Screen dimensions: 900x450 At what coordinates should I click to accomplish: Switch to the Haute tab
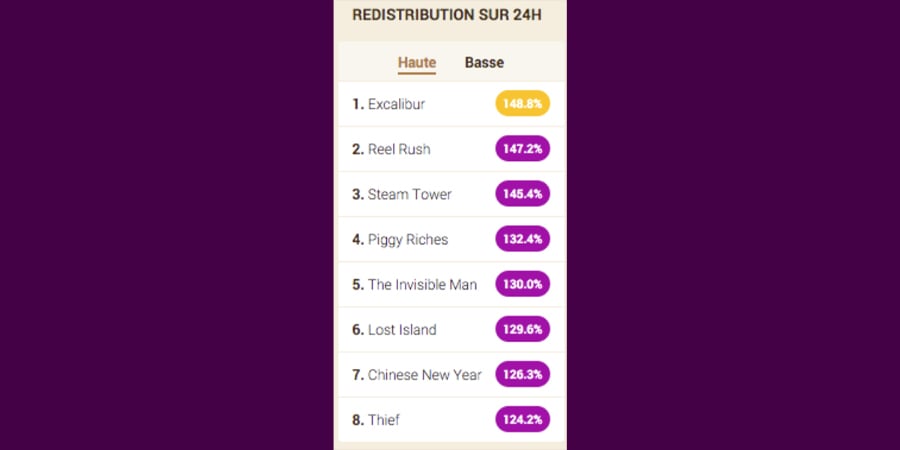coord(417,63)
